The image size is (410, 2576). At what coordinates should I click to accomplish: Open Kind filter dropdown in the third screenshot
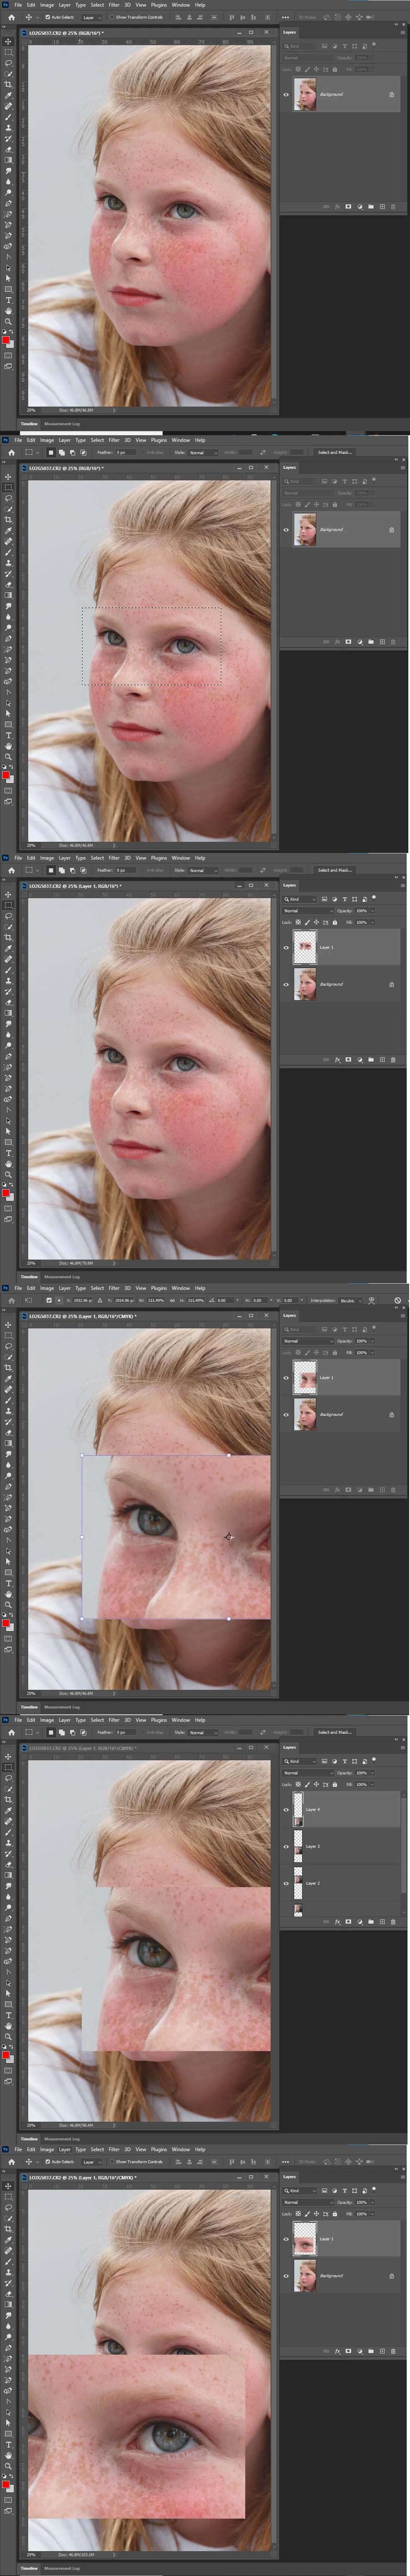(x=299, y=899)
